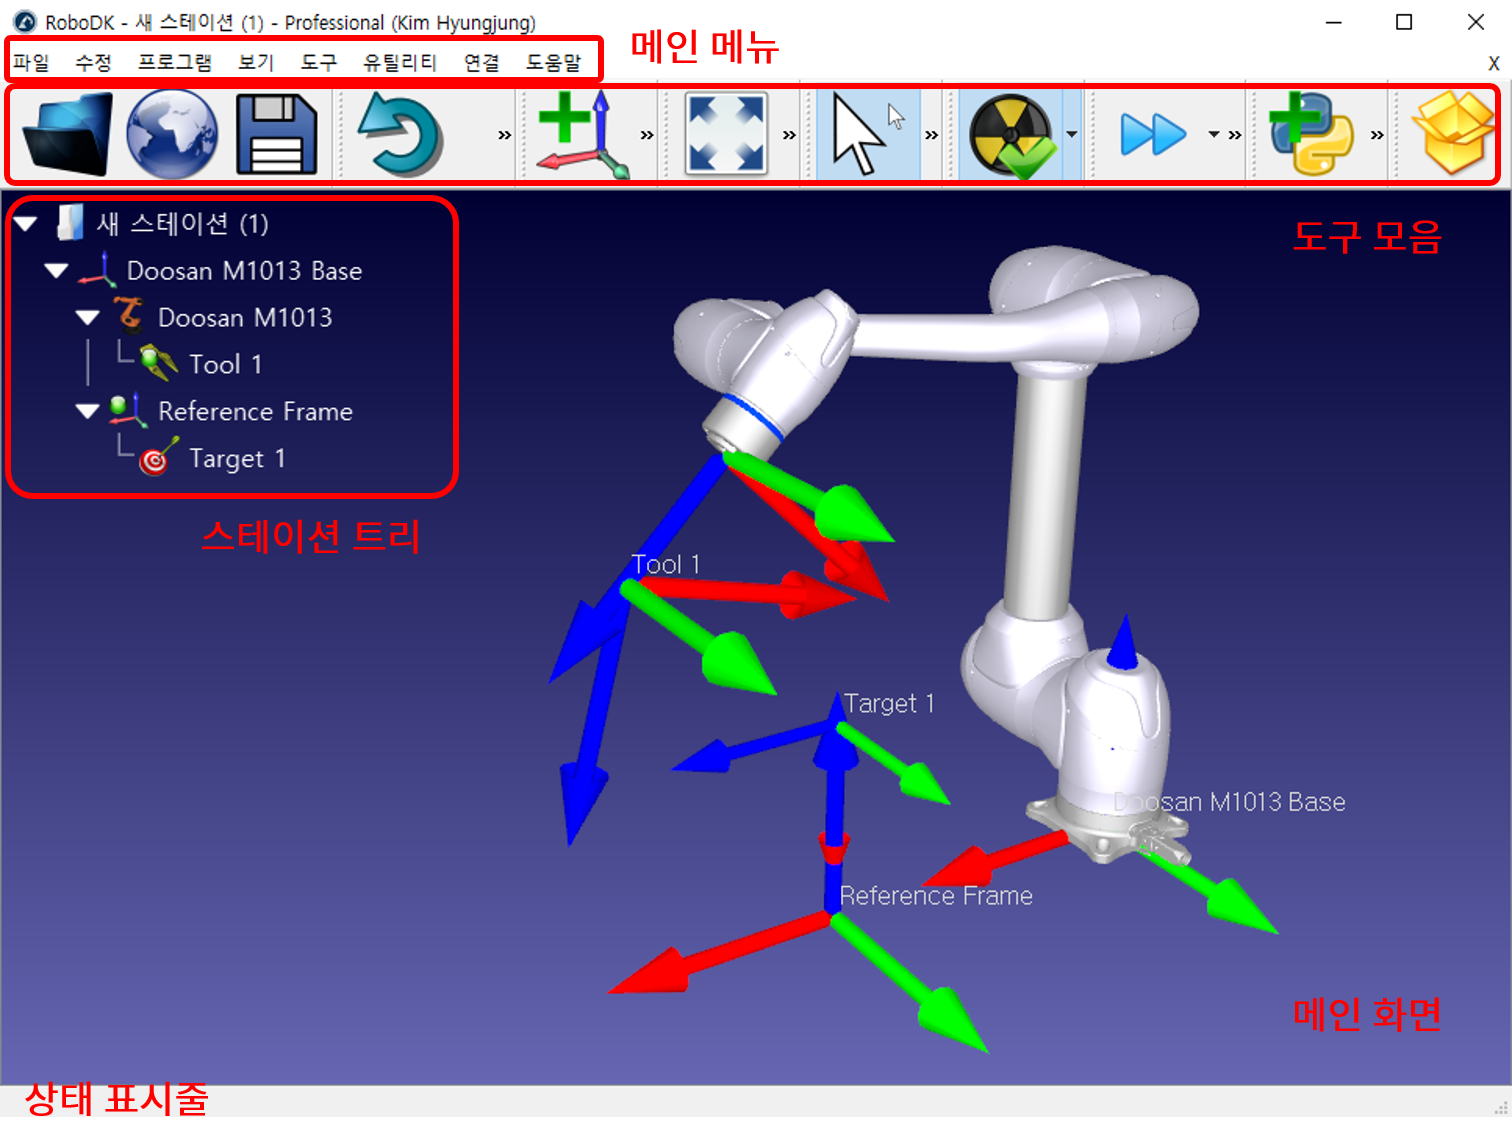Screen dimensions: 1512x1146
Task: Expand hidden items after undo button
Action: tap(504, 135)
